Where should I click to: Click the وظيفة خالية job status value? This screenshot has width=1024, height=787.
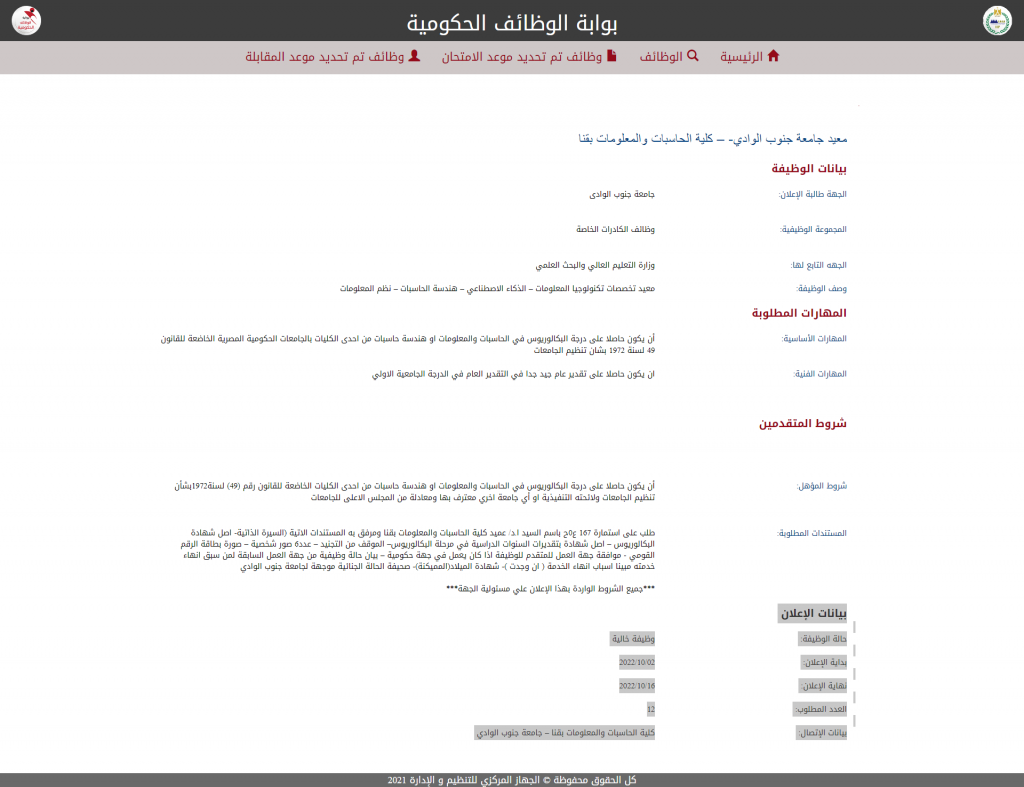632,638
